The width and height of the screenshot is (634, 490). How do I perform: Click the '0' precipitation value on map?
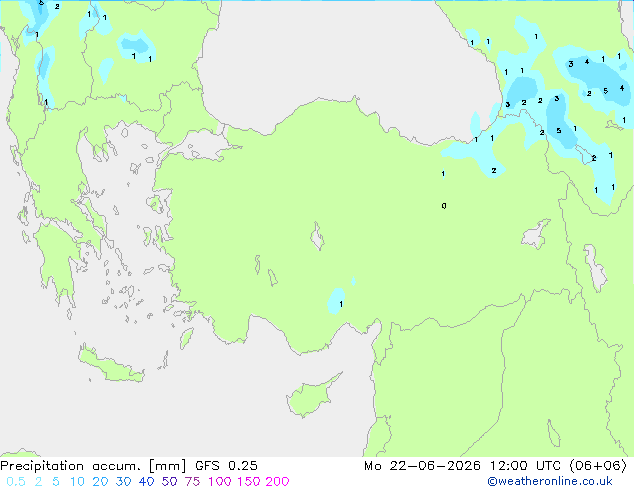(x=444, y=206)
